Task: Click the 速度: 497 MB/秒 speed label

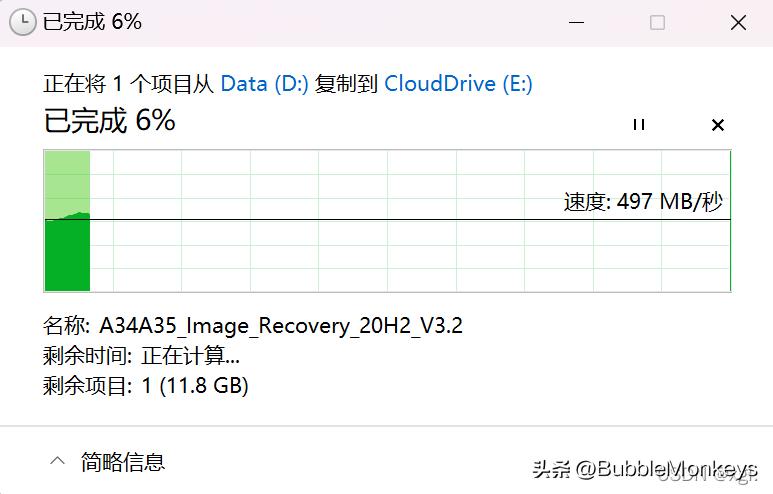Action: (x=643, y=202)
